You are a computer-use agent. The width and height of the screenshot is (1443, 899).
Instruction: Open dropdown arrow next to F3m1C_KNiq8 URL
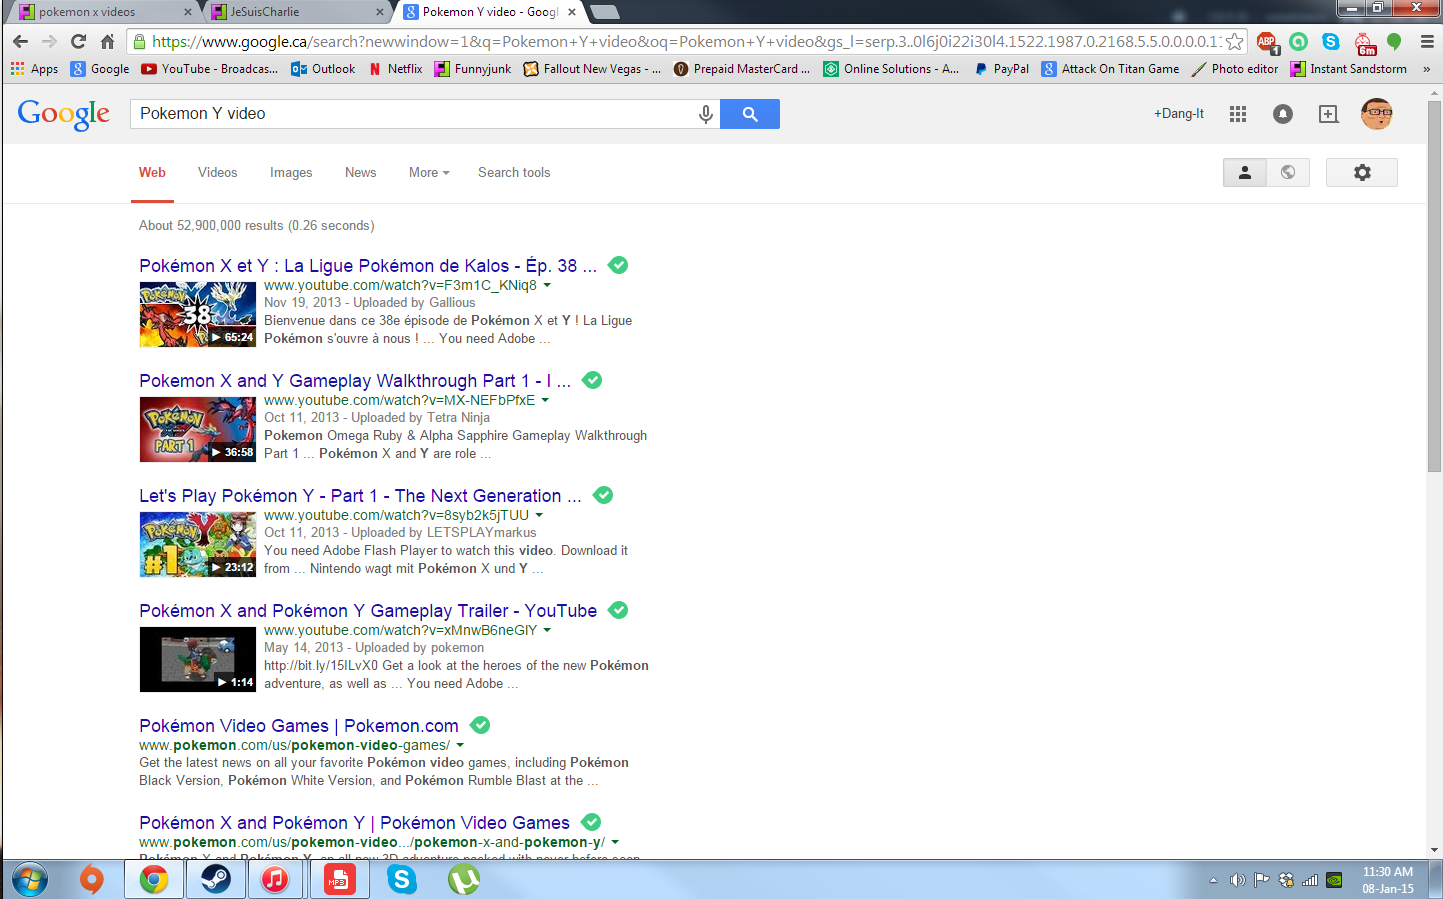tap(547, 285)
